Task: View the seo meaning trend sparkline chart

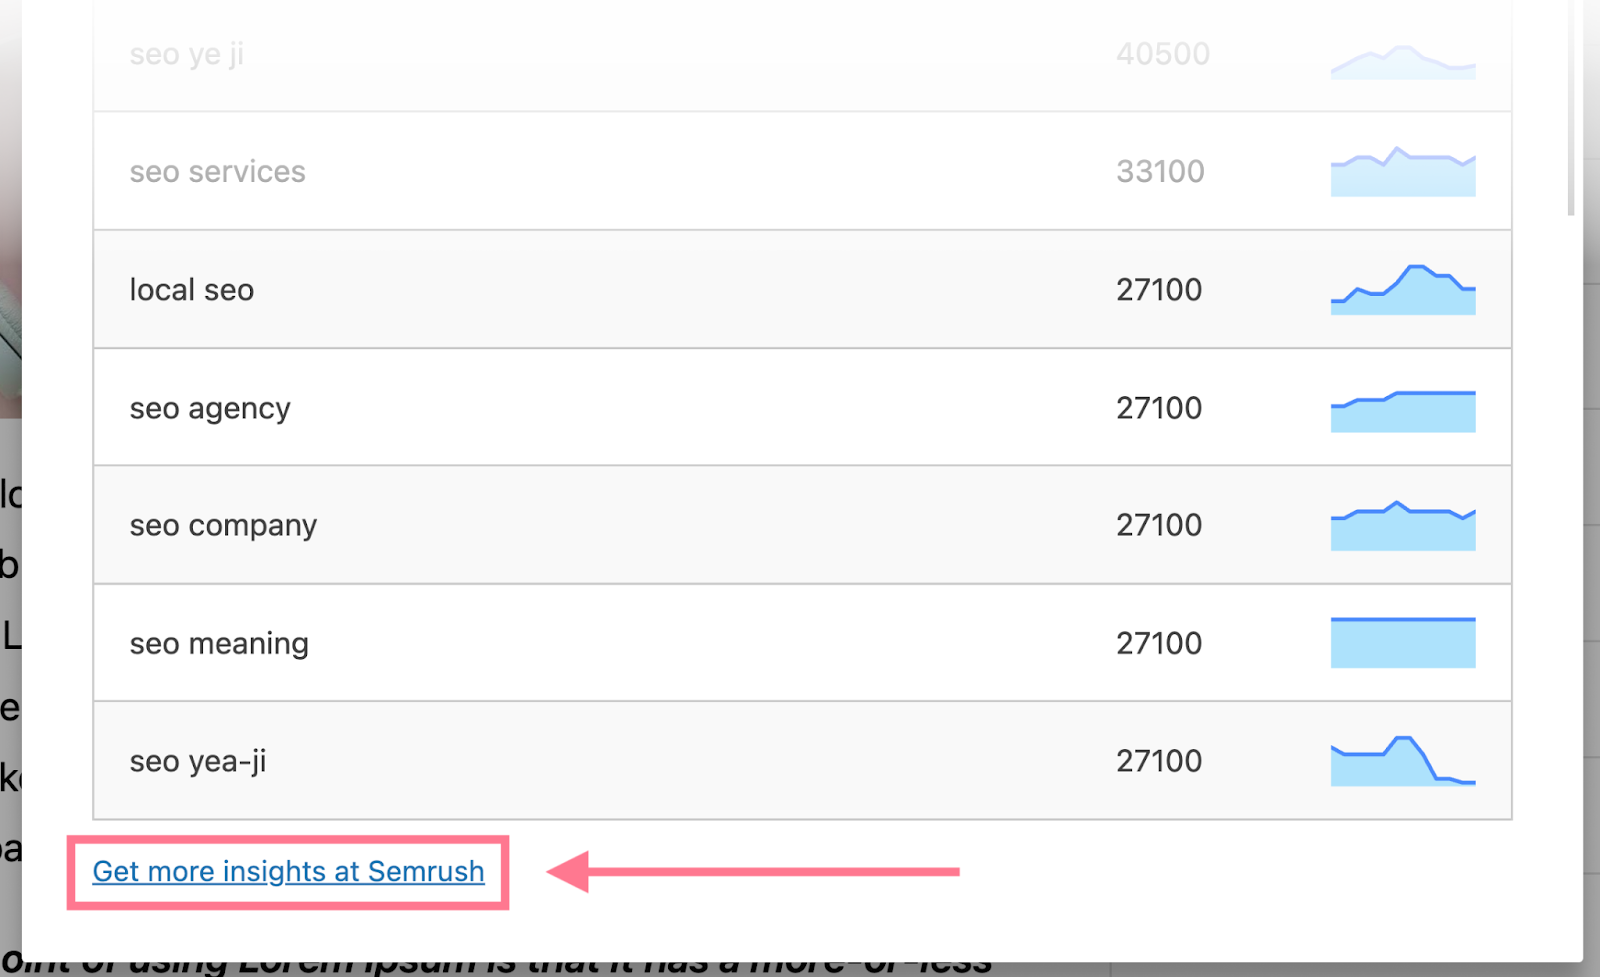Action: [1403, 643]
